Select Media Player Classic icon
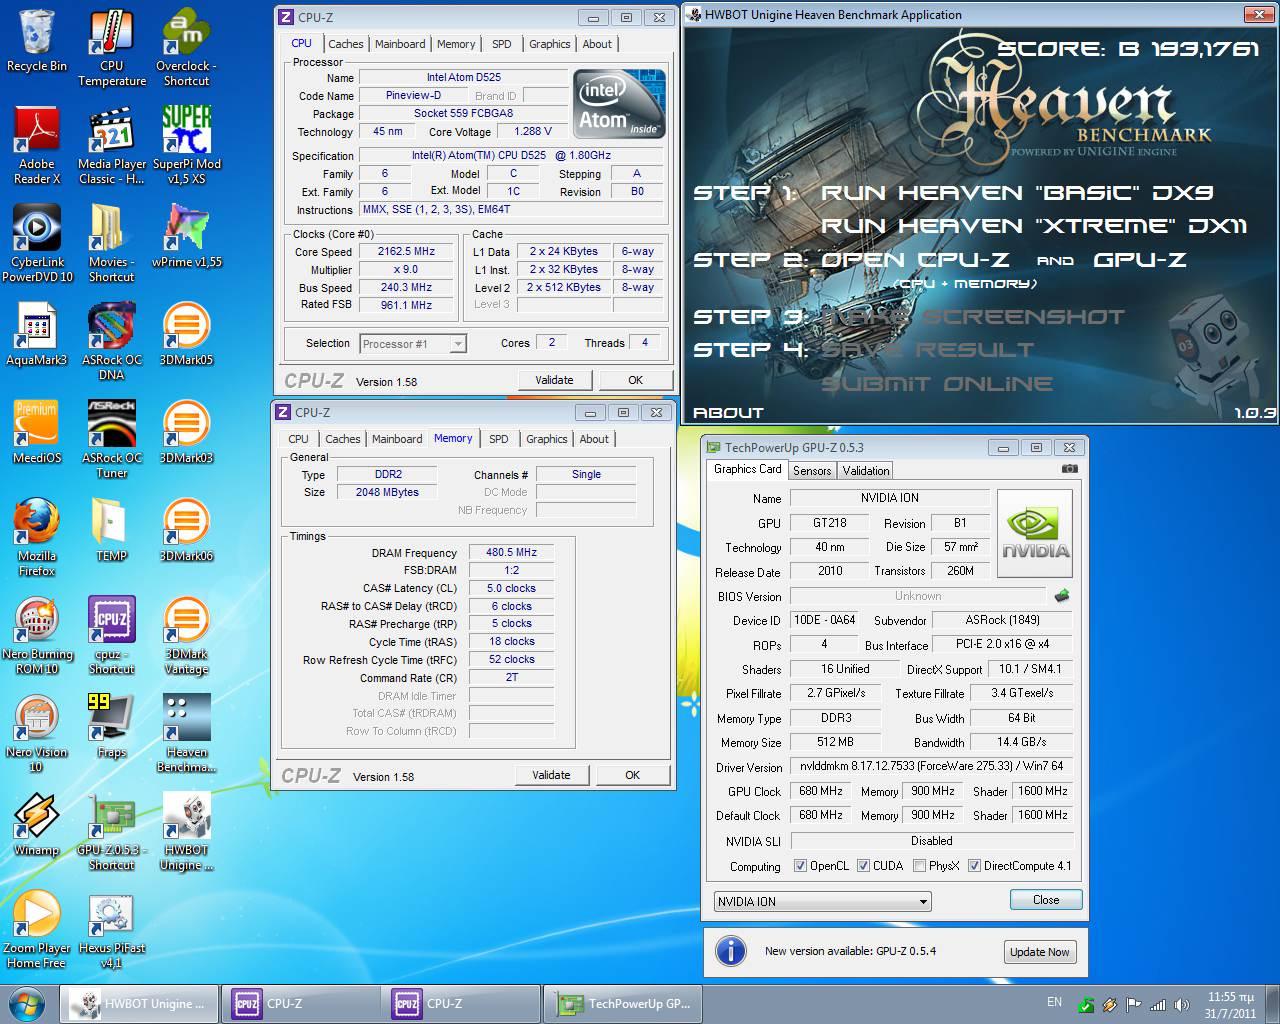Viewport: 1280px width, 1024px height. [x=112, y=145]
